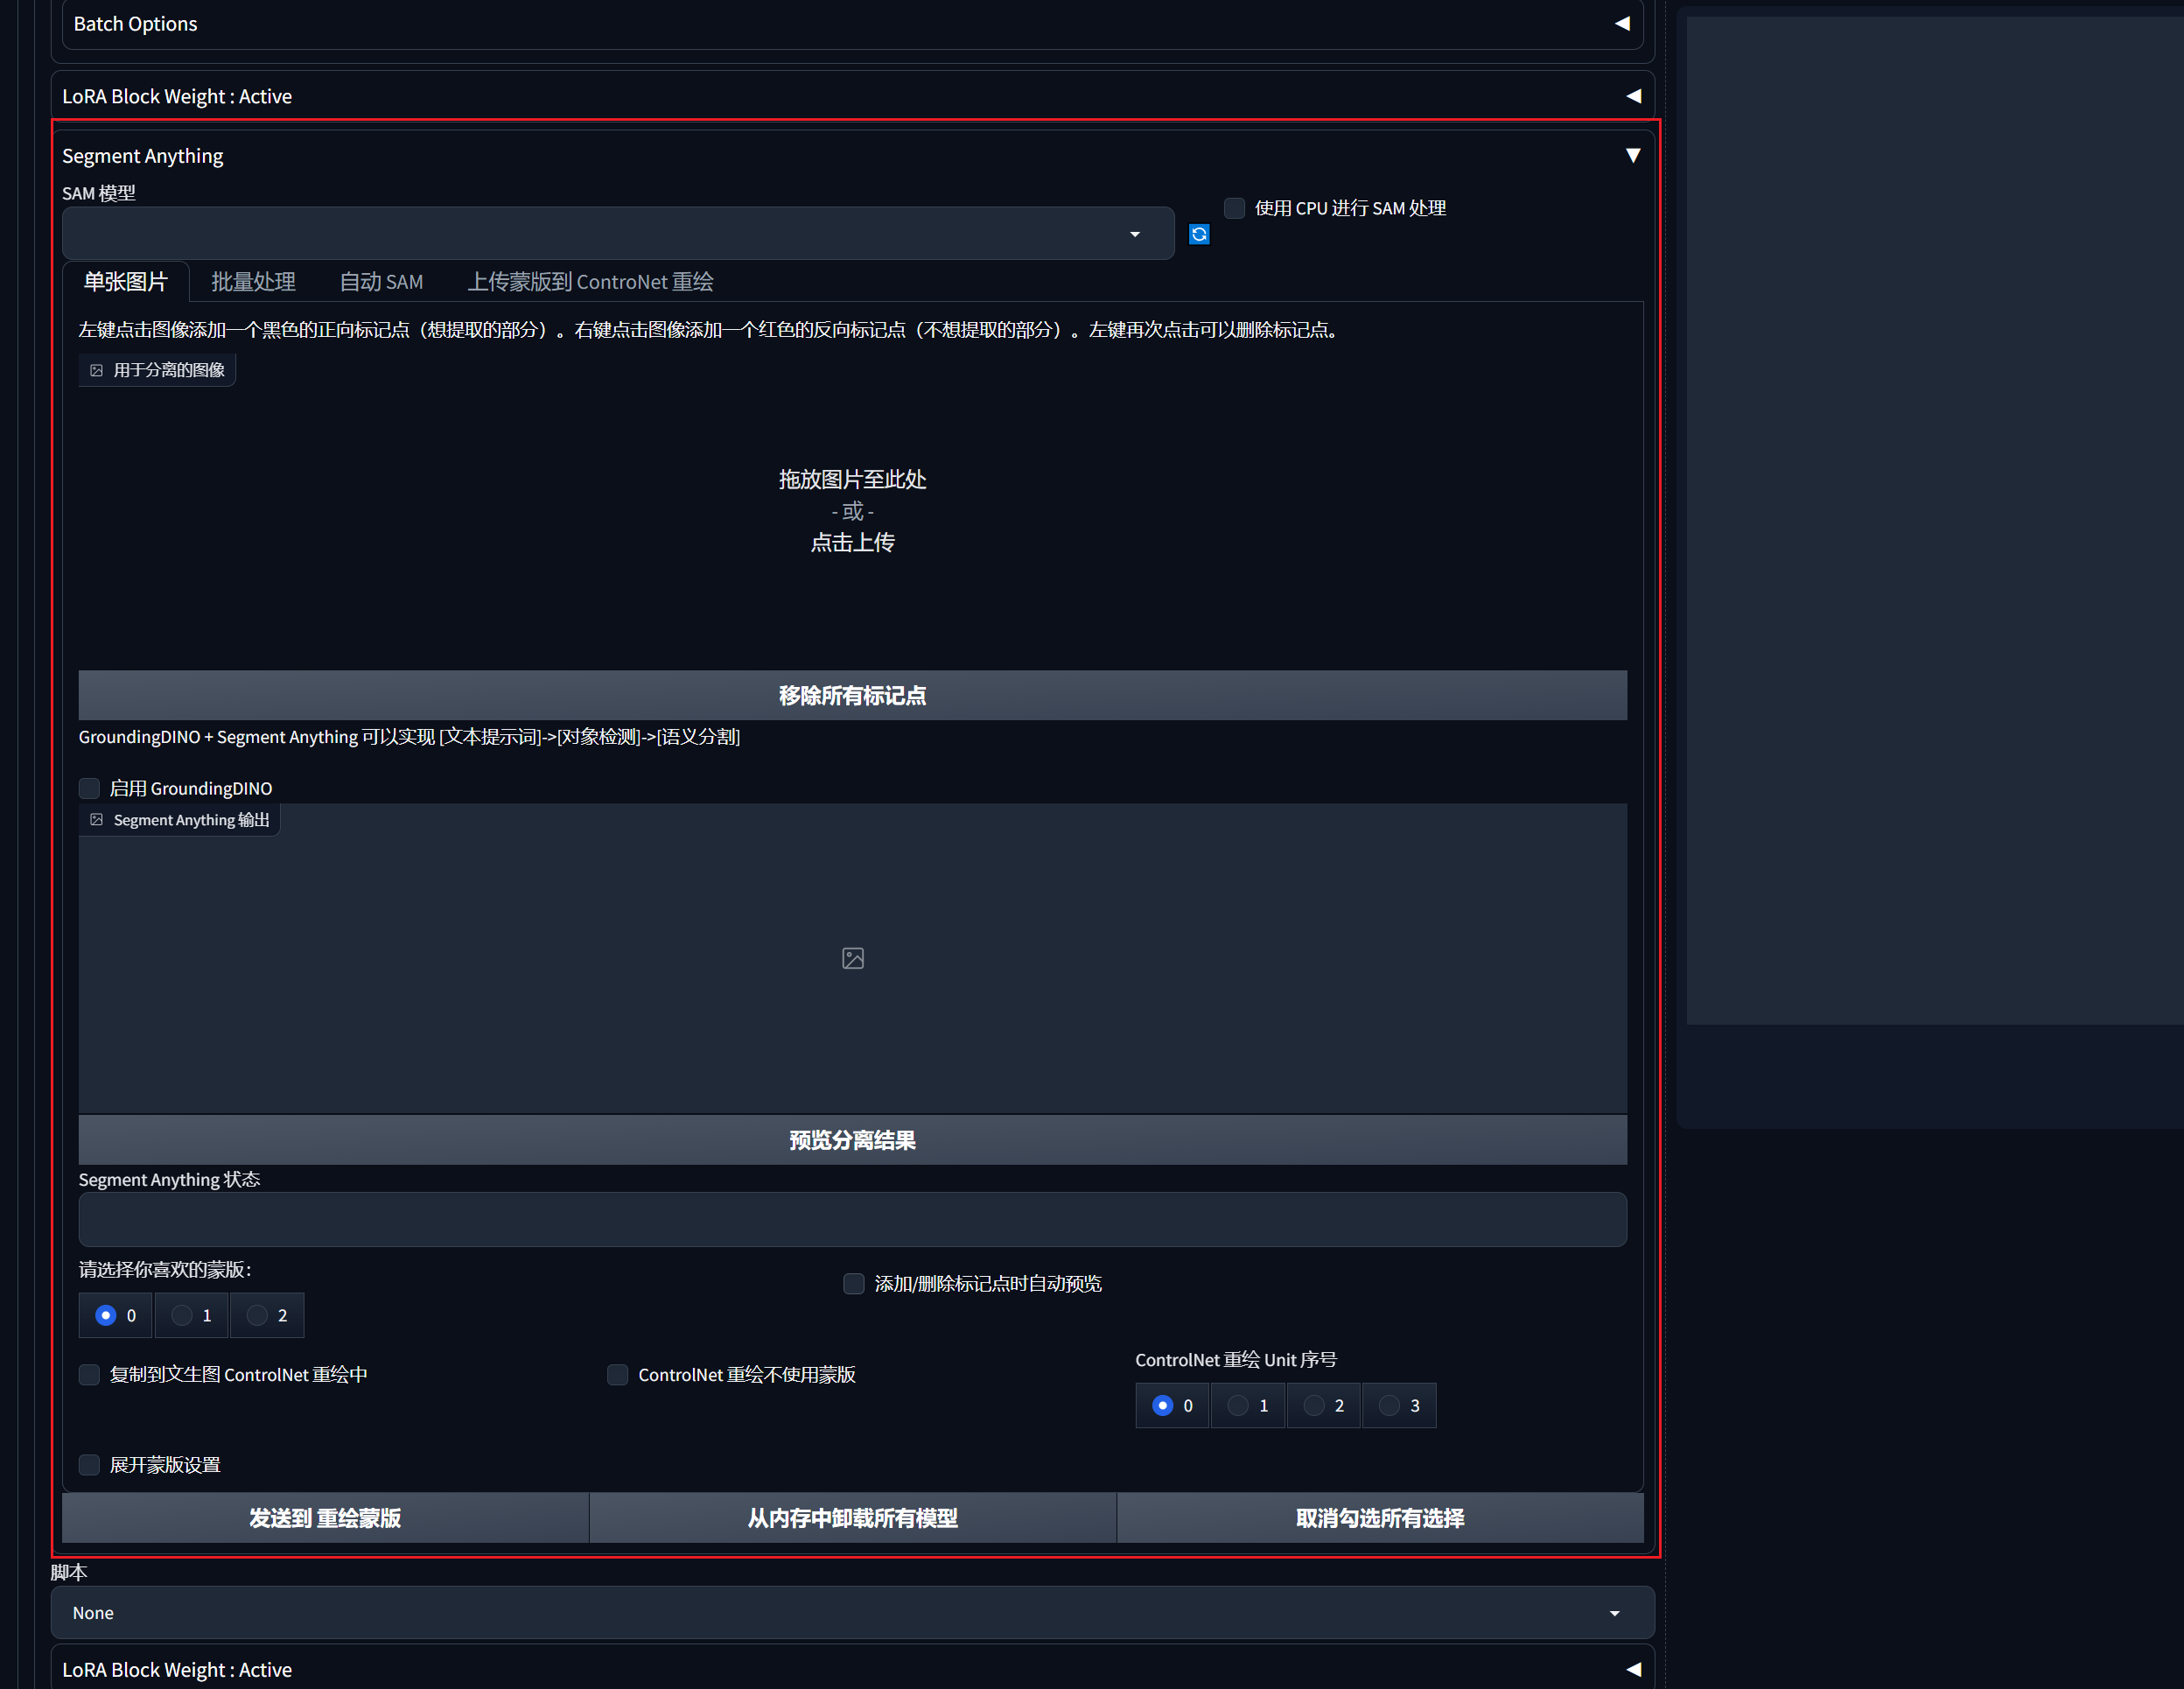Click the Segment Anything panel title
Image resolution: width=2184 pixels, height=1689 pixels.
[143, 156]
